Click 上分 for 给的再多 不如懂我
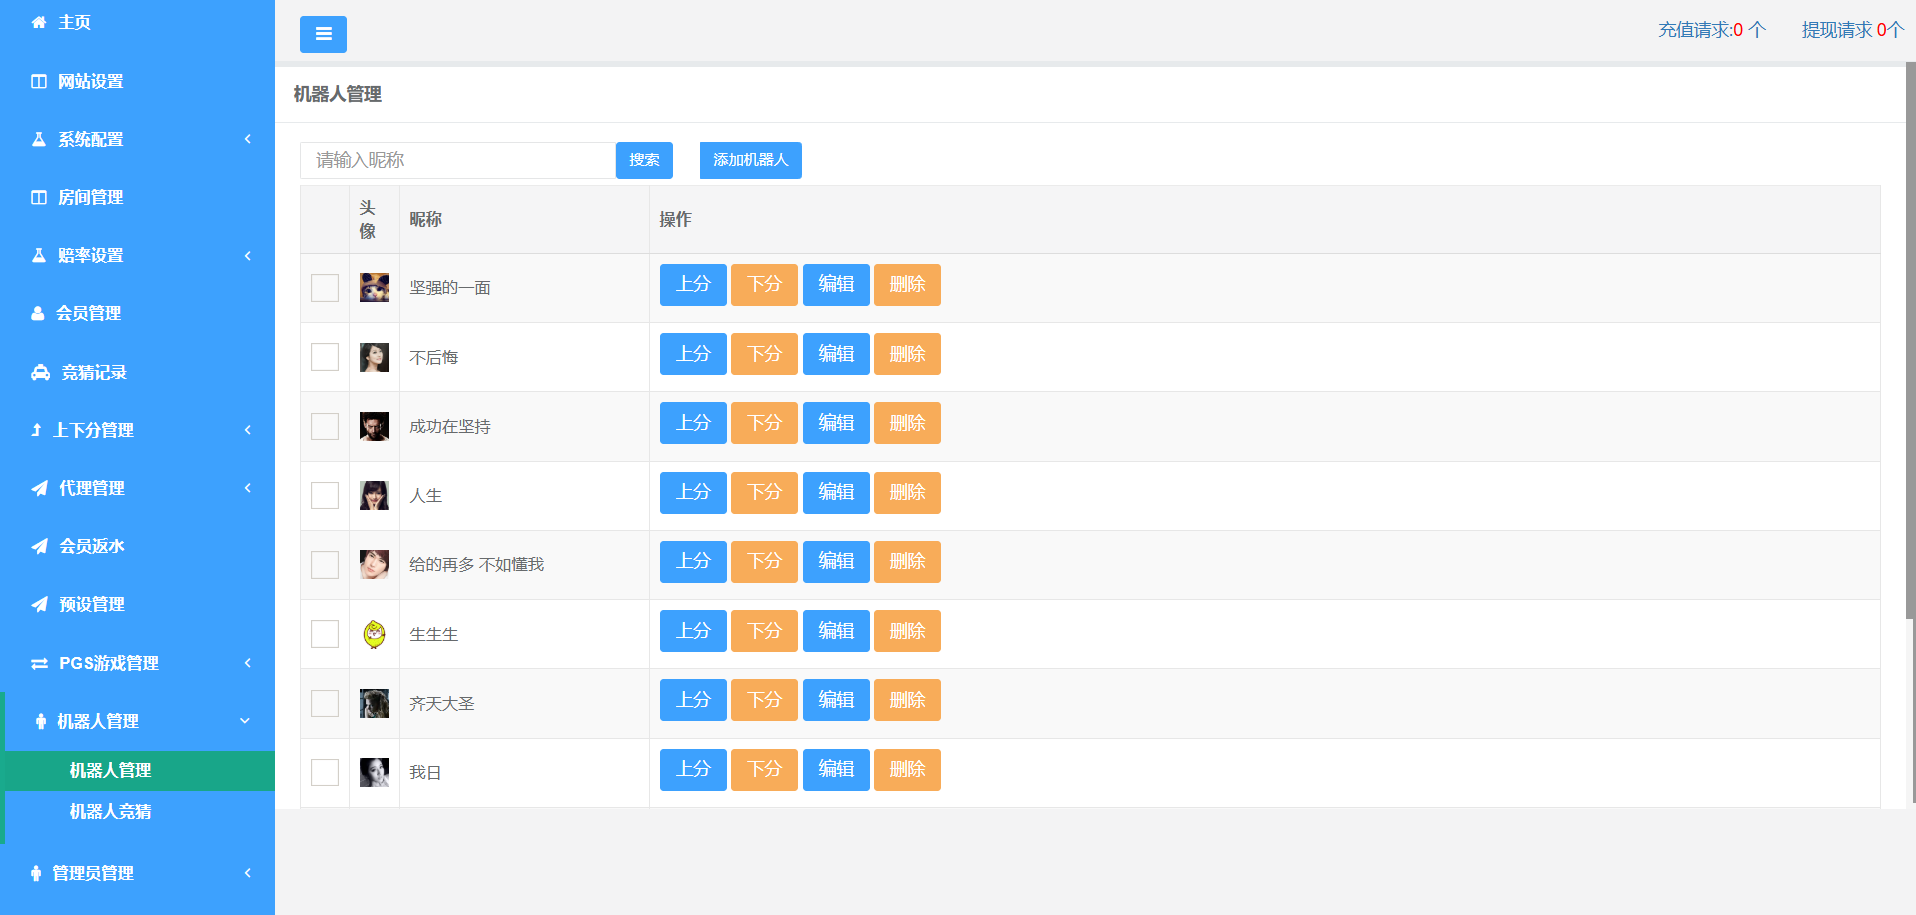The image size is (1916, 915). pyautogui.click(x=693, y=562)
